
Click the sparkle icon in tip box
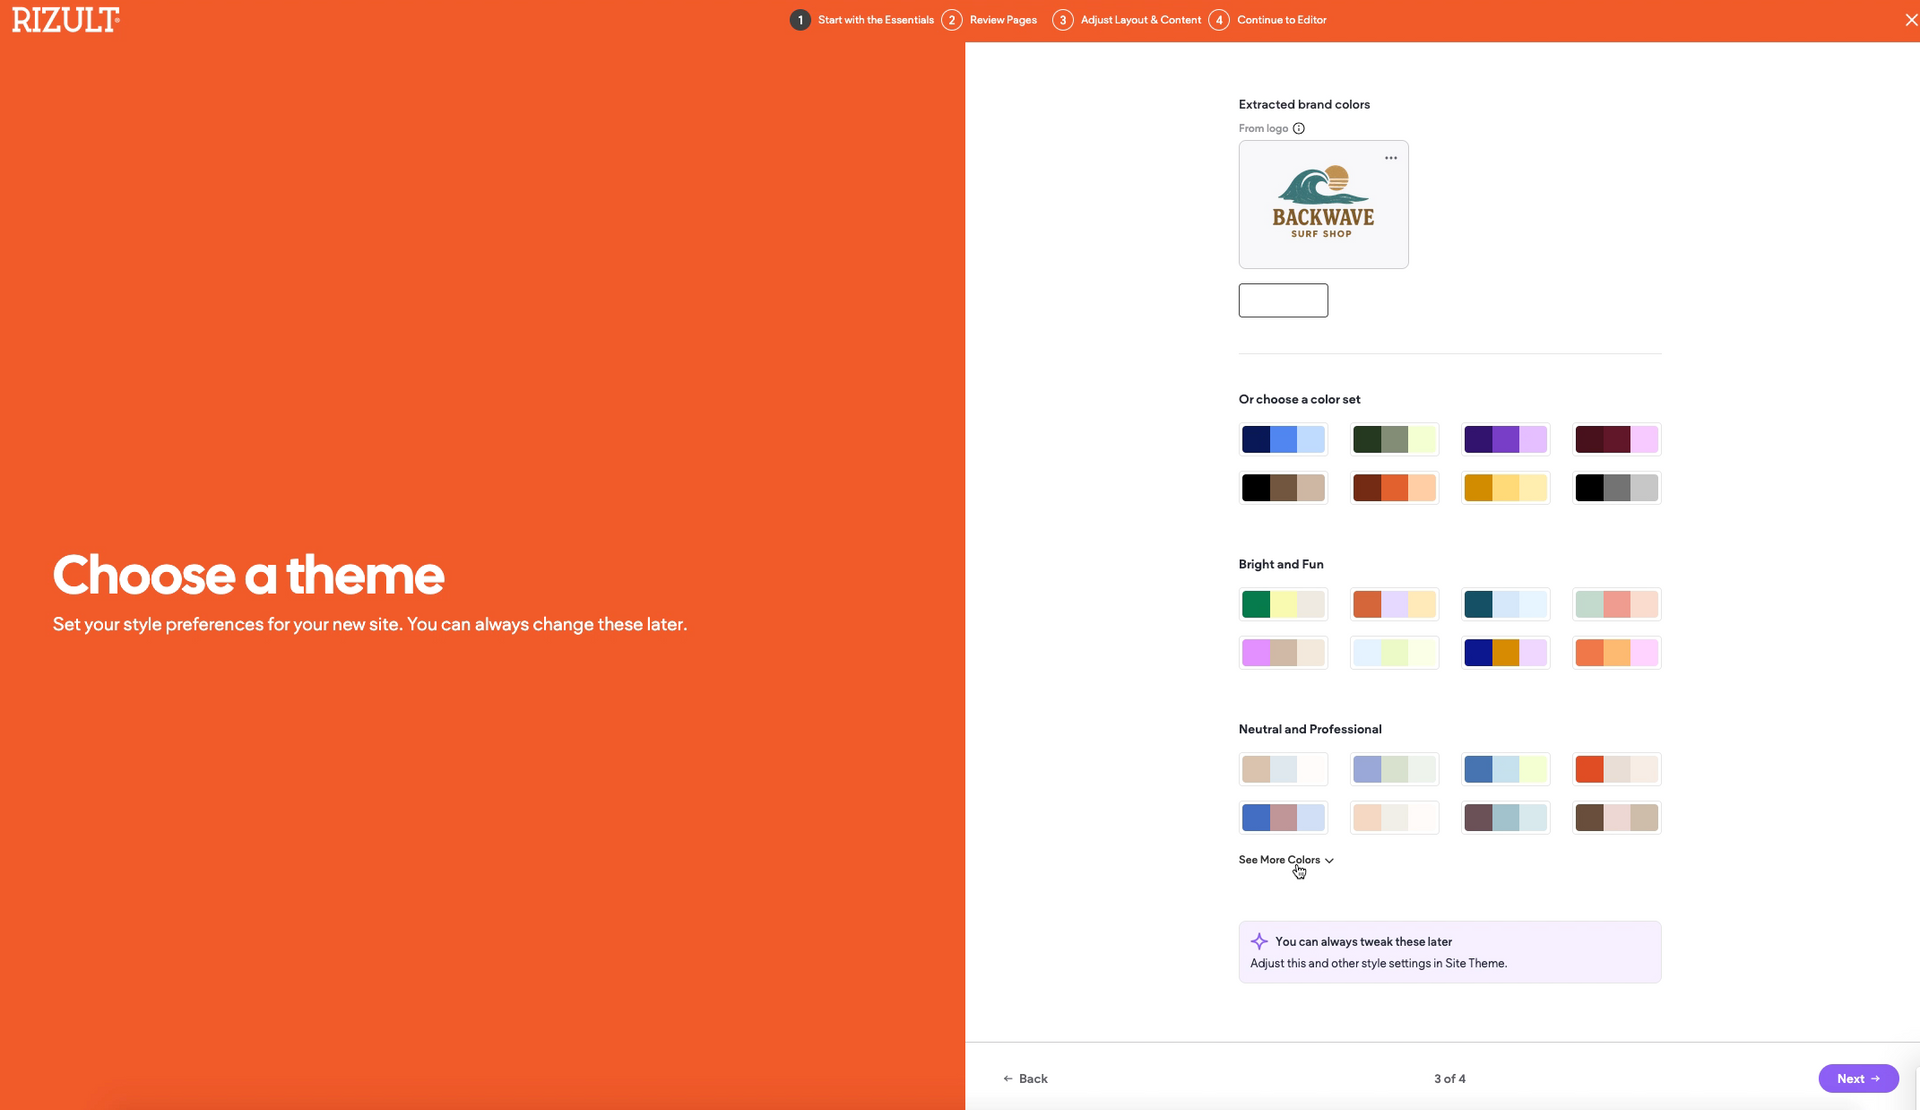coord(1259,941)
